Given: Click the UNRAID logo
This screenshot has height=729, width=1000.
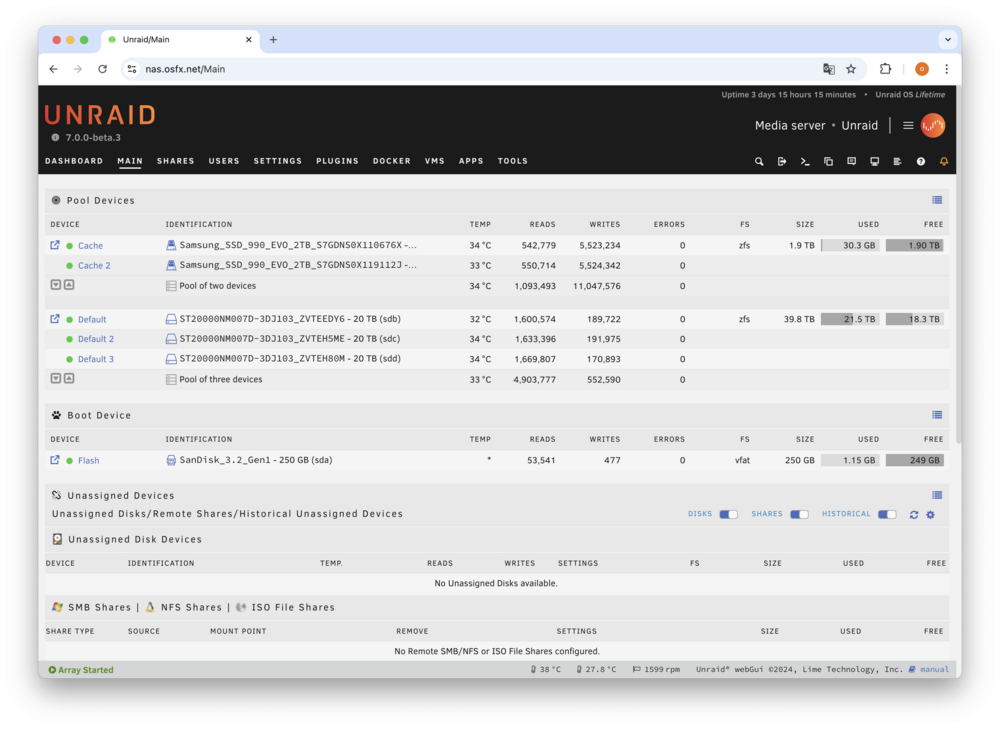Looking at the screenshot, I should [x=100, y=115].
